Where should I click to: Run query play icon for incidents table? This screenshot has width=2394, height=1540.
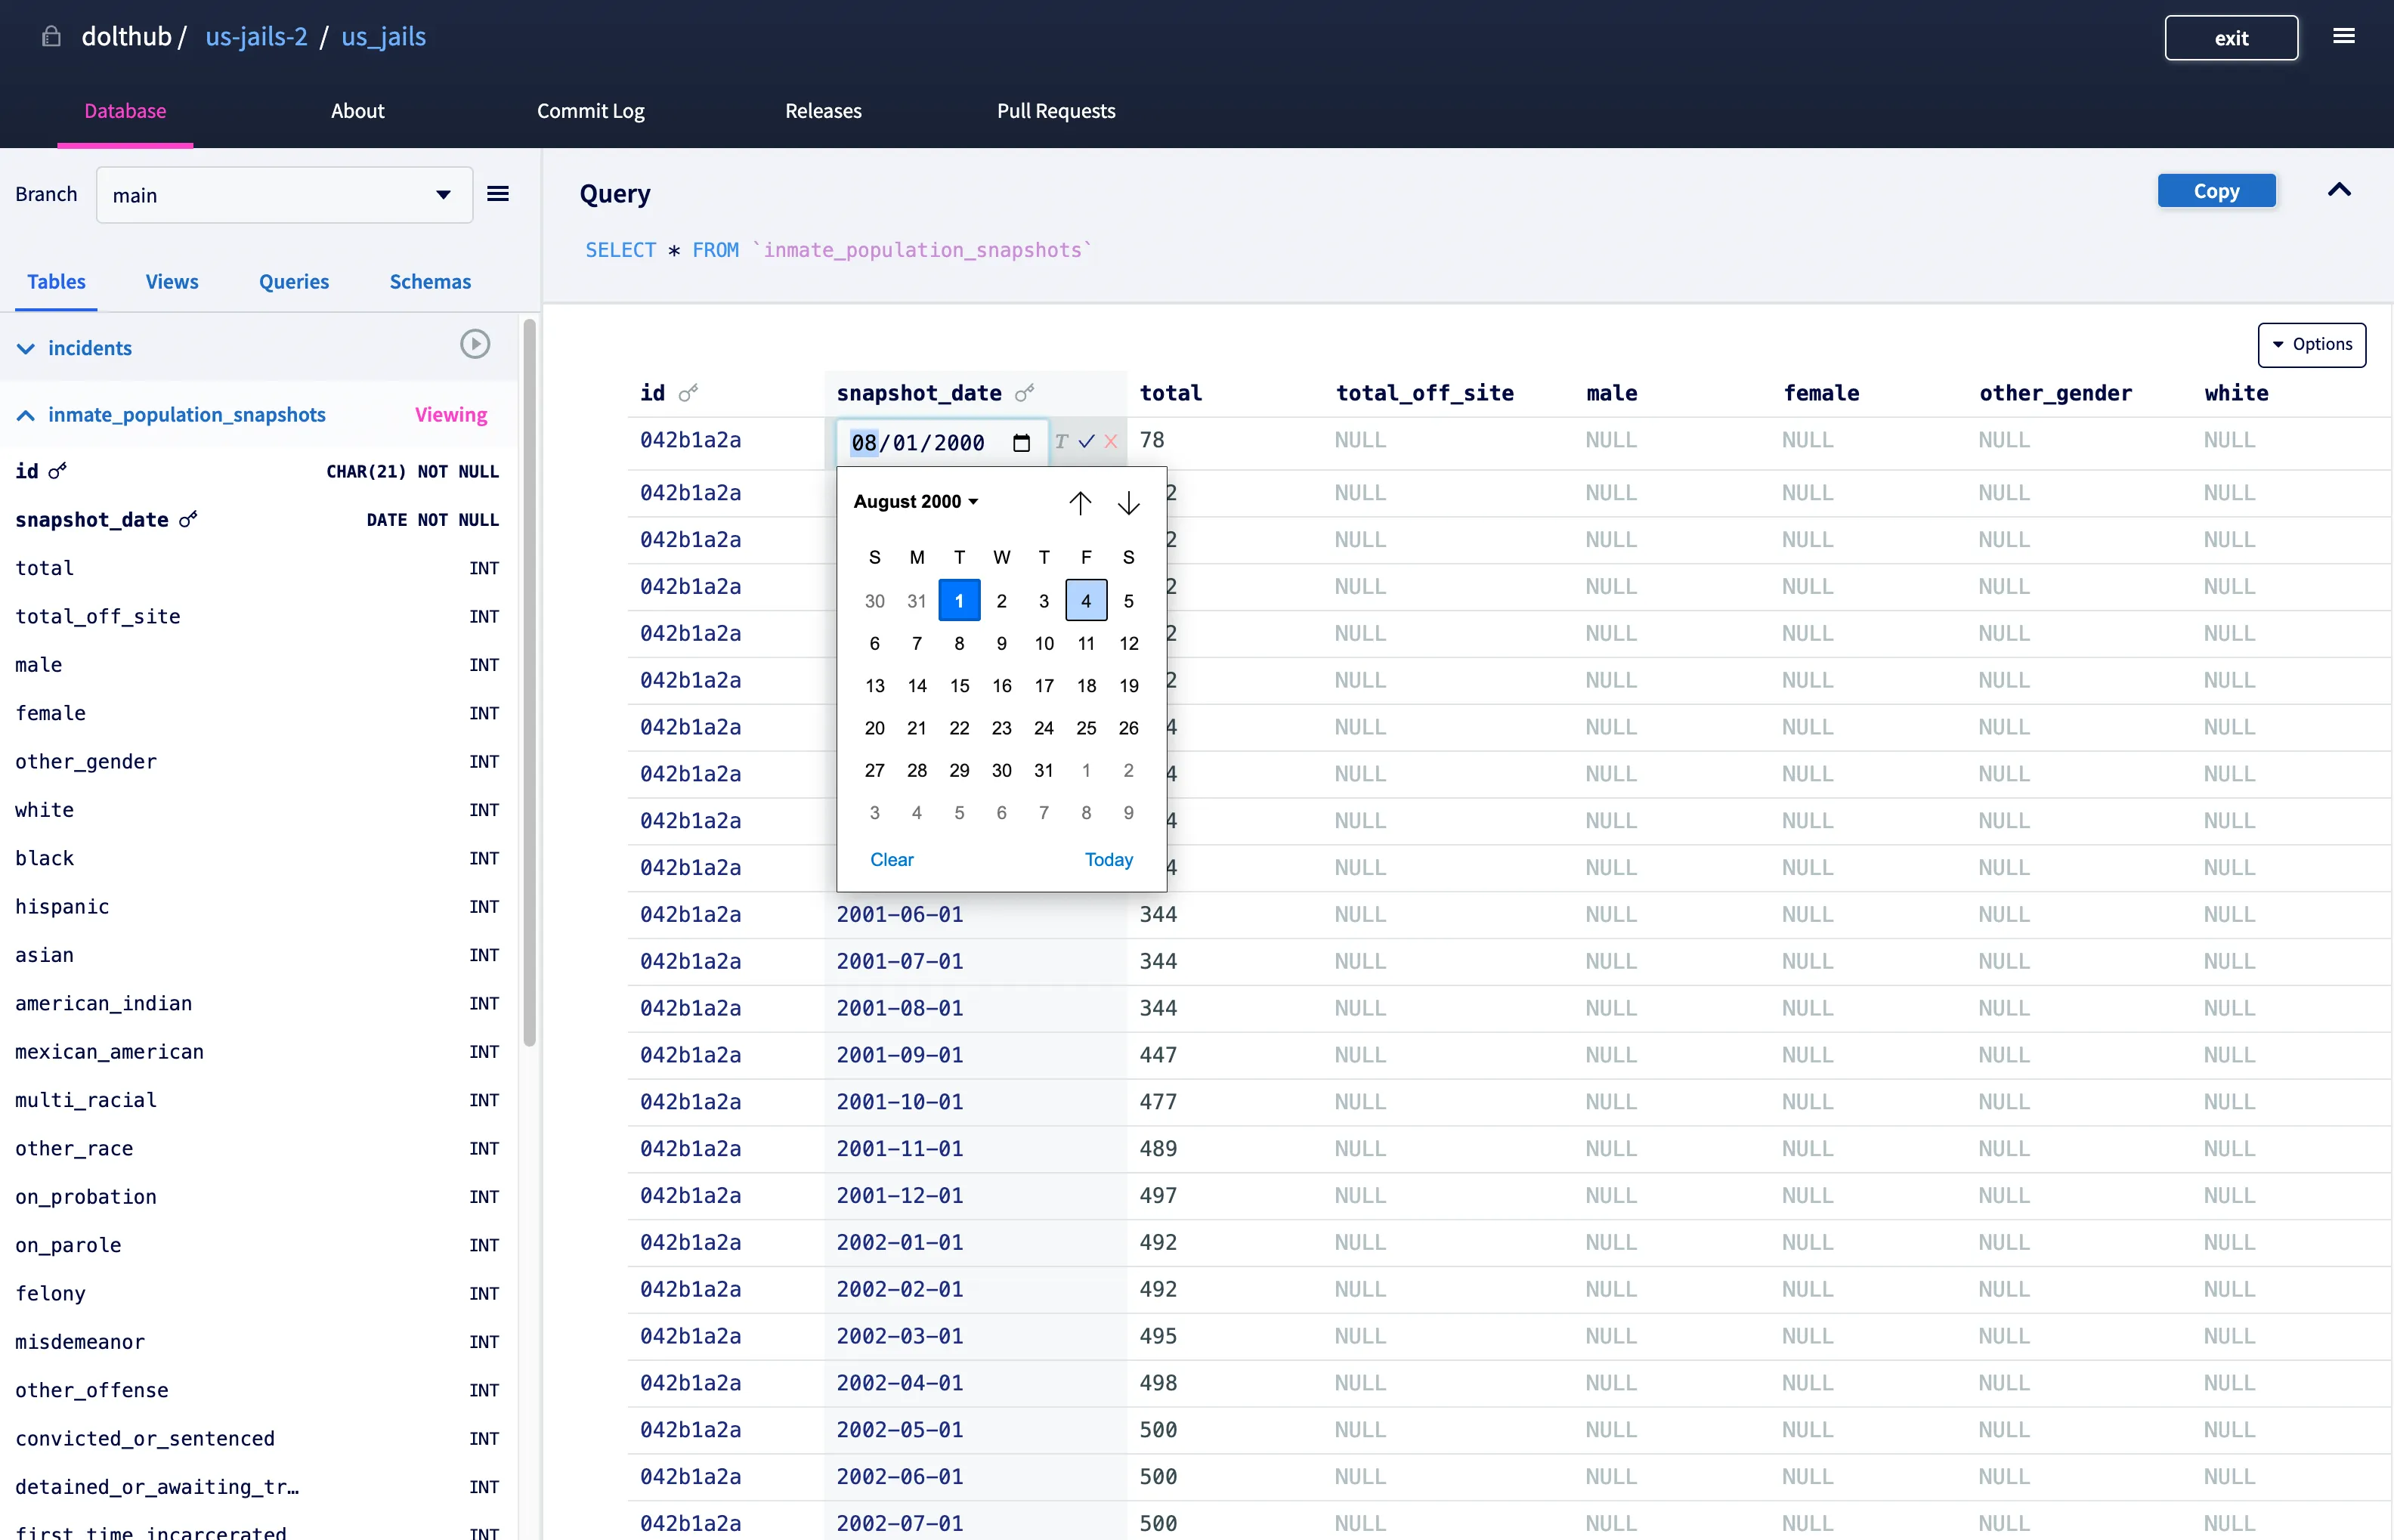tap(475, 345)
